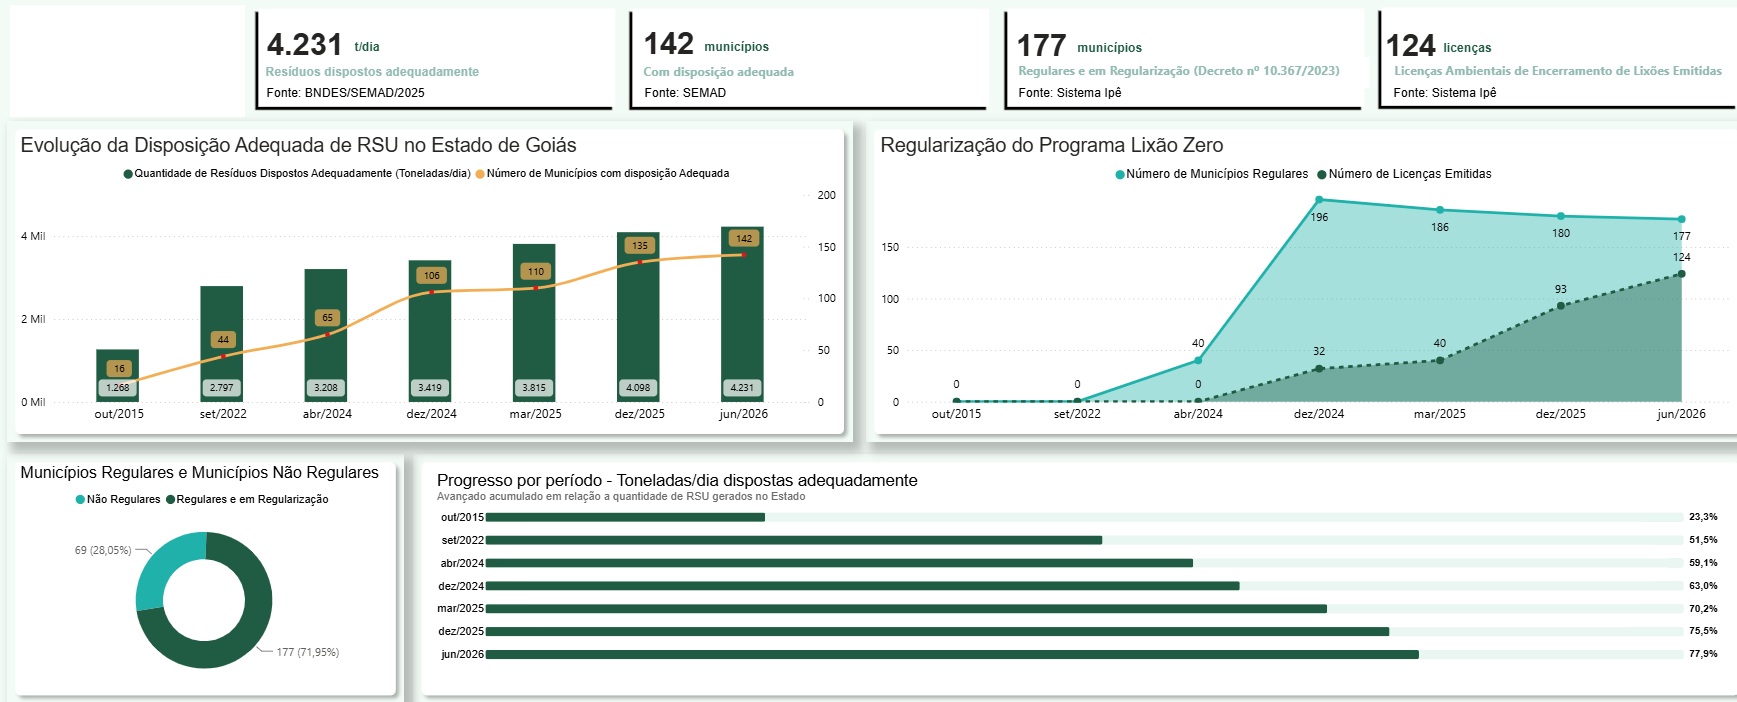Click the '4.098' data label on the dez/2025 column
The height and width of the screenshot is (702, 1737).
(638, 388)
